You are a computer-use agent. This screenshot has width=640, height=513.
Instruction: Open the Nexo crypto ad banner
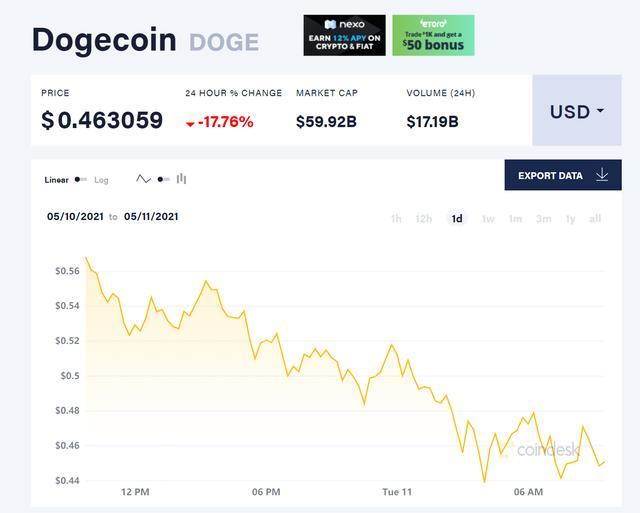coord(344,35)
